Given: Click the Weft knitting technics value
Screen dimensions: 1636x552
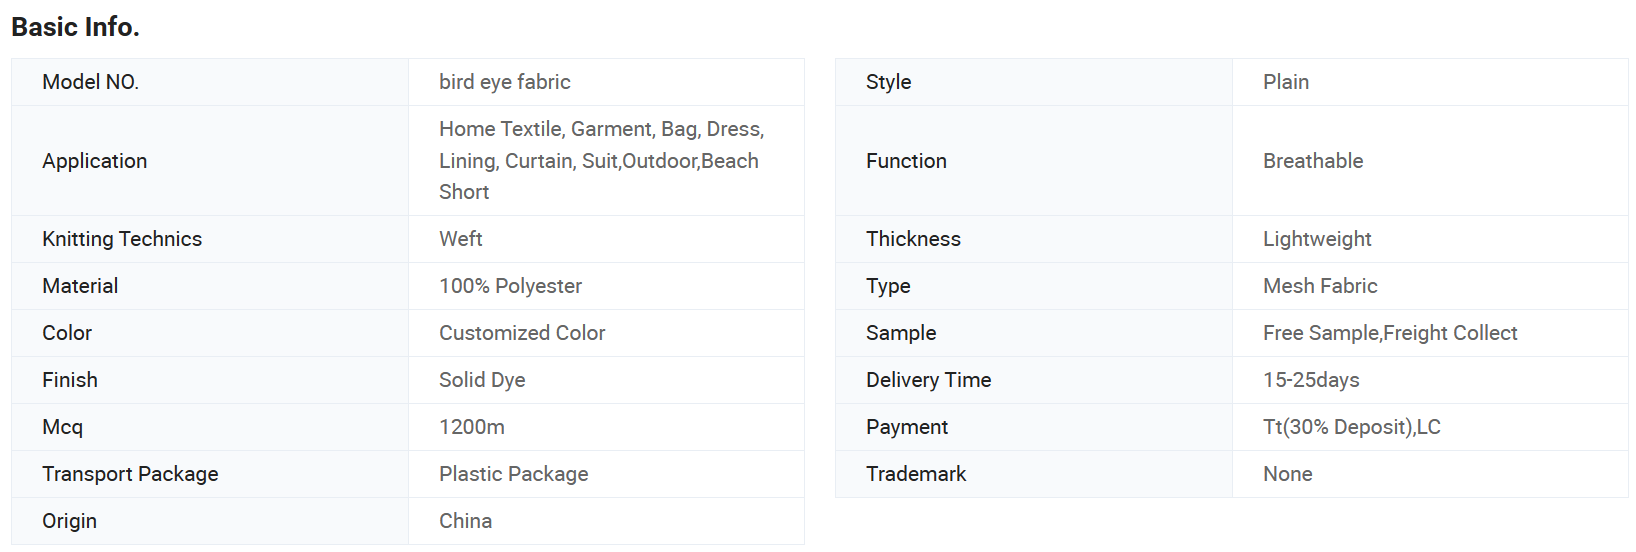Looking at the screenshot, I should 460,239.
